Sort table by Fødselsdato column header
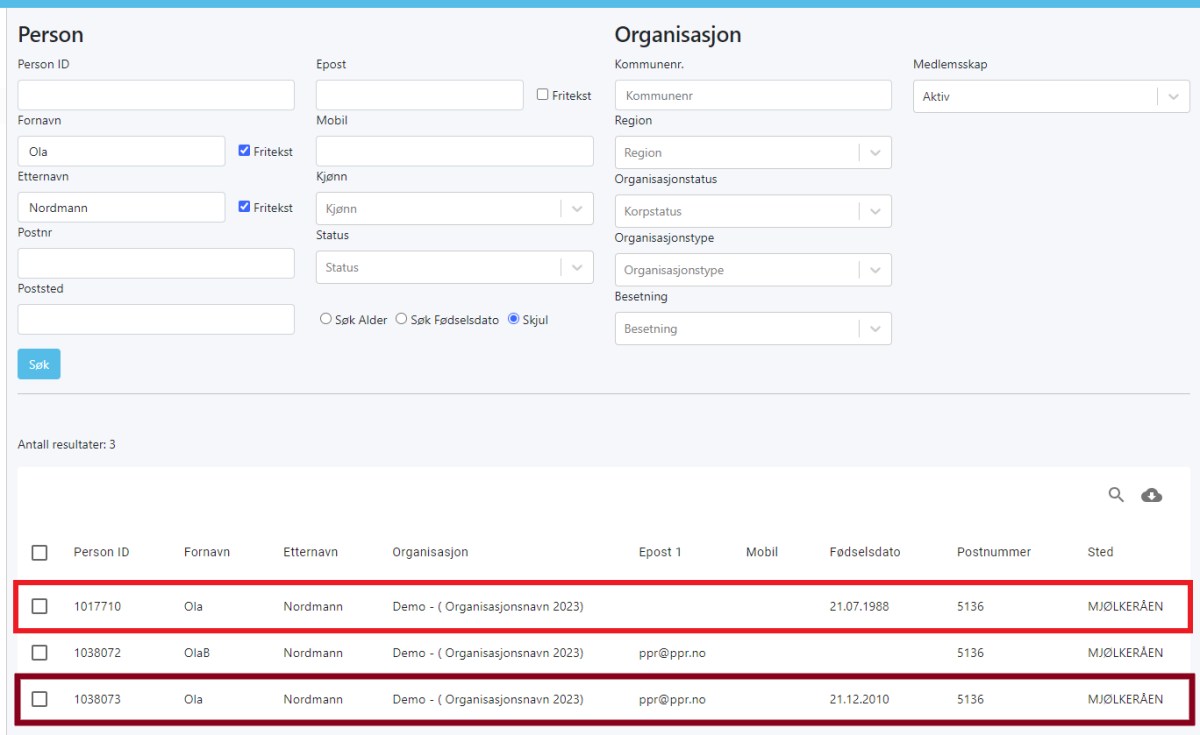Screen dimensions: 1200x735 tap(865, 552)
